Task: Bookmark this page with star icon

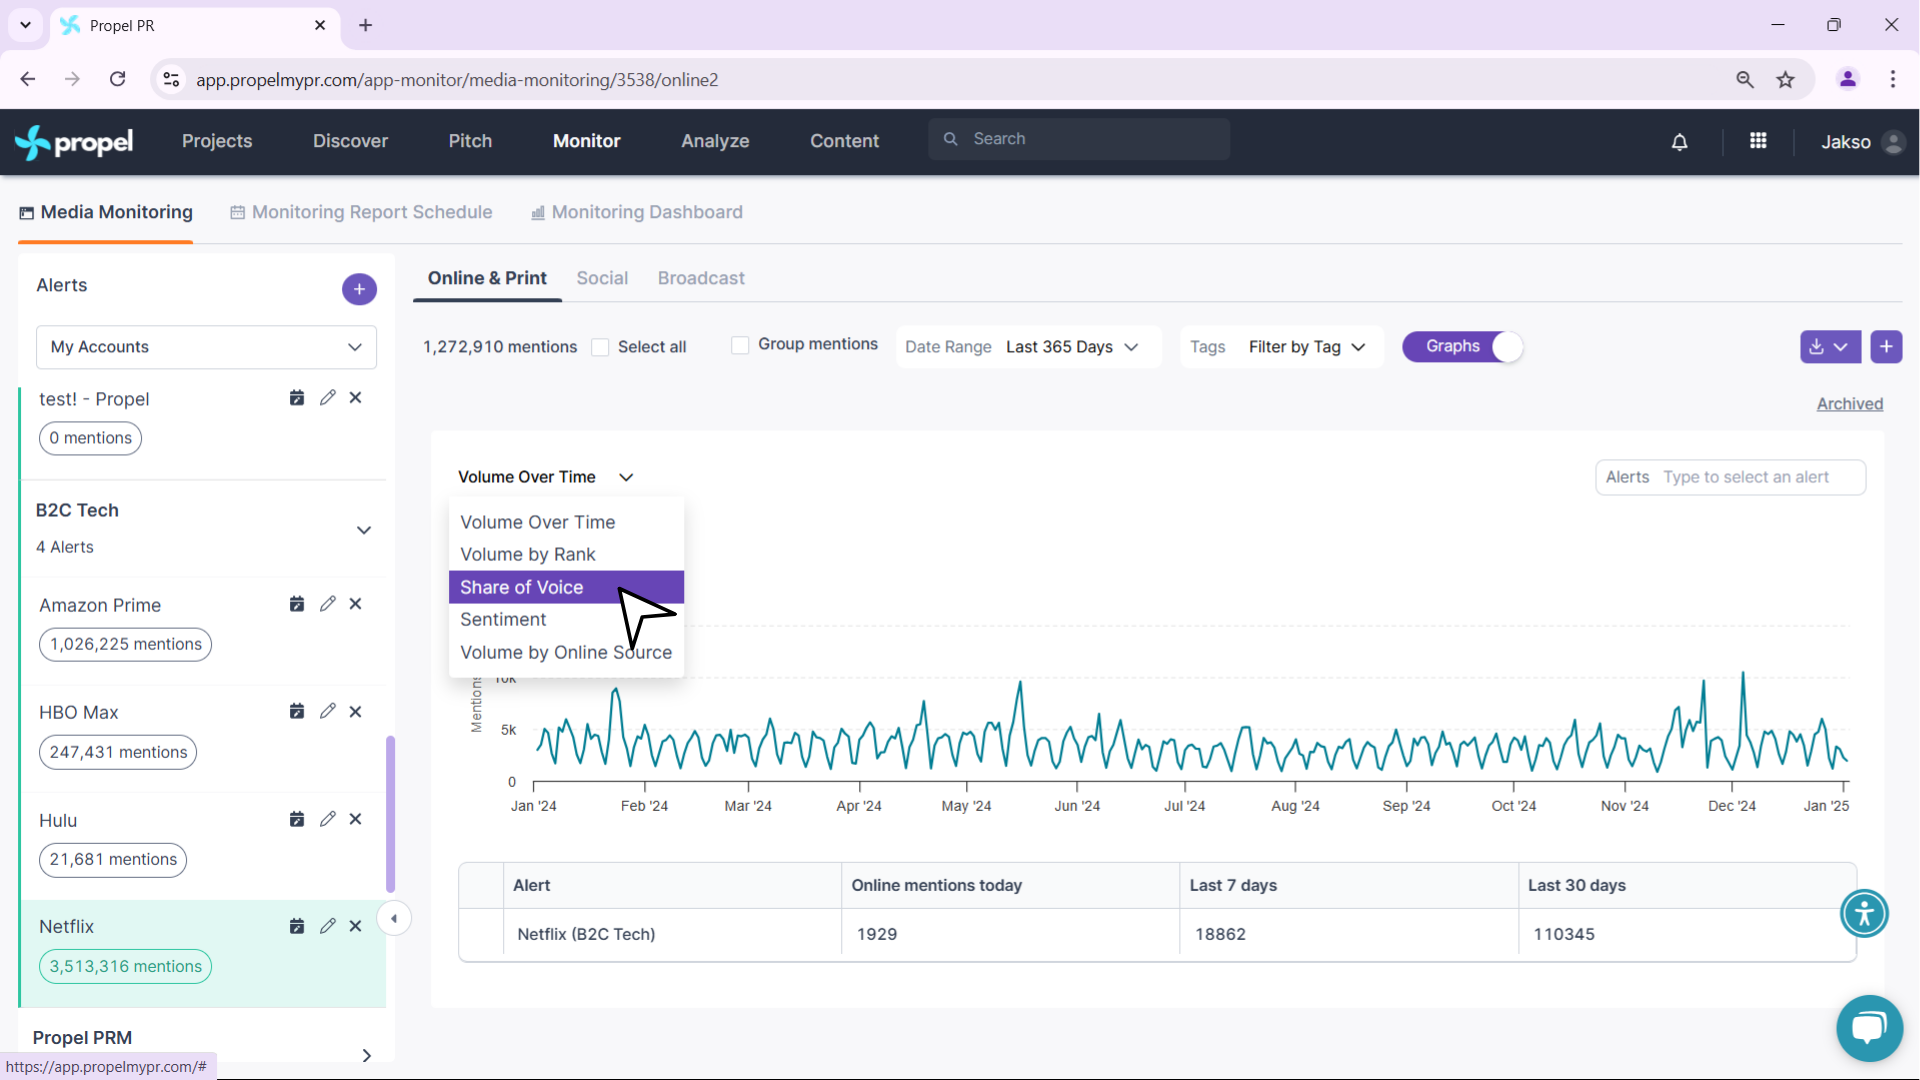Action: (1786, 80)
